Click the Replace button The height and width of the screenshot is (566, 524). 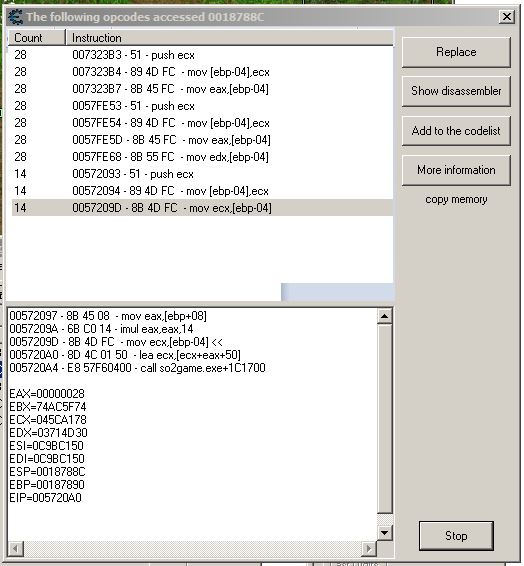(x=456, y=52)
